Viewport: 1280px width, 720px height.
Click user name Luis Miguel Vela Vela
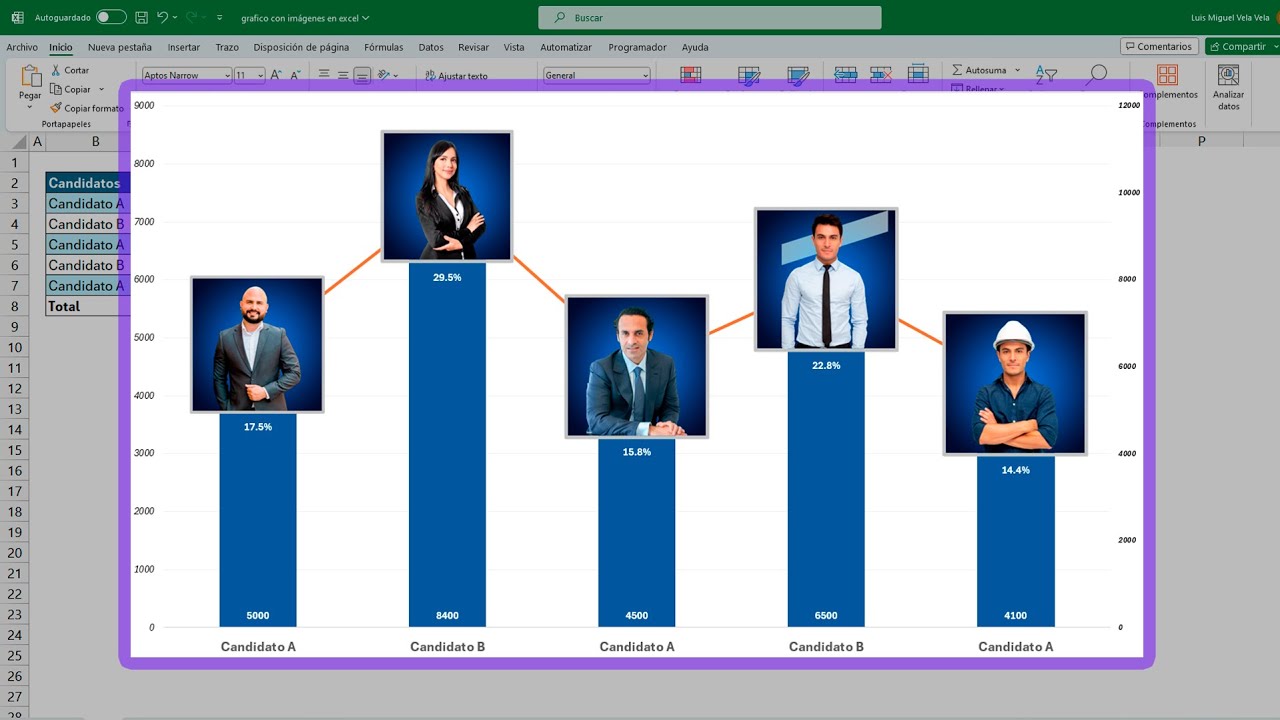1231,18
